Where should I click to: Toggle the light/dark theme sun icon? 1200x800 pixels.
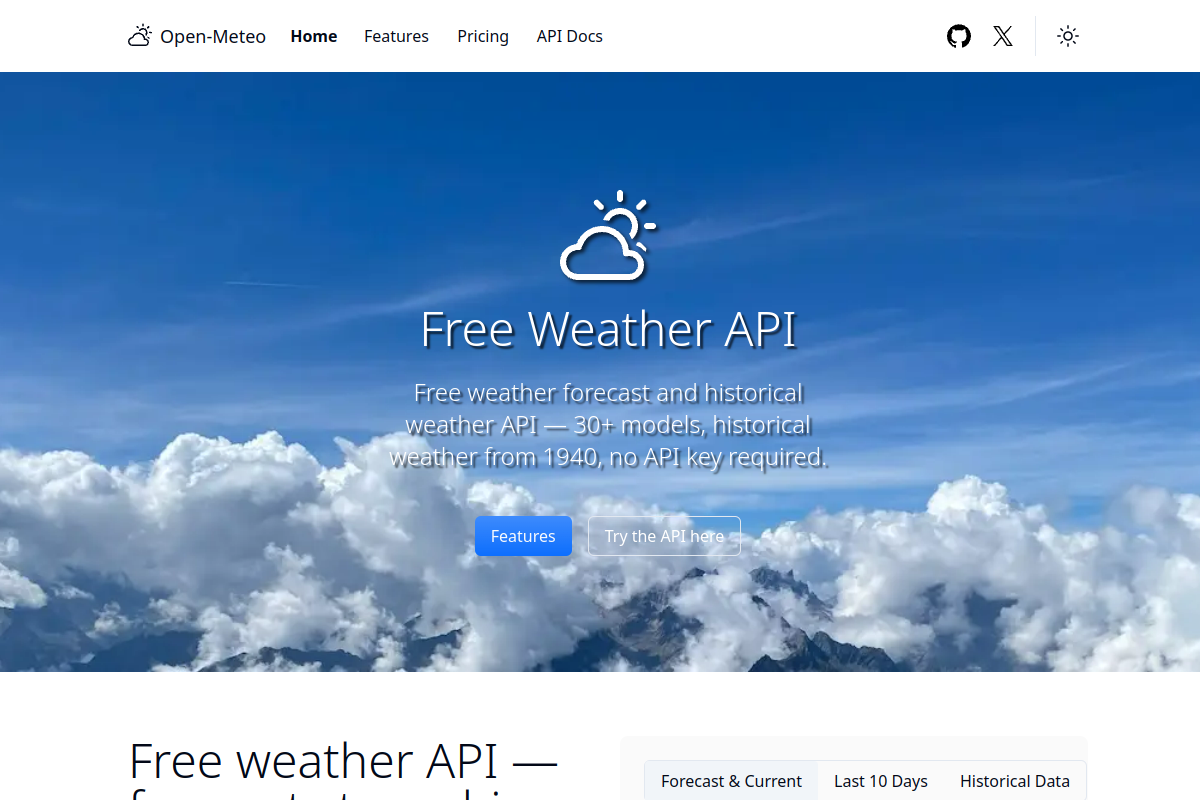[1068, 36]
